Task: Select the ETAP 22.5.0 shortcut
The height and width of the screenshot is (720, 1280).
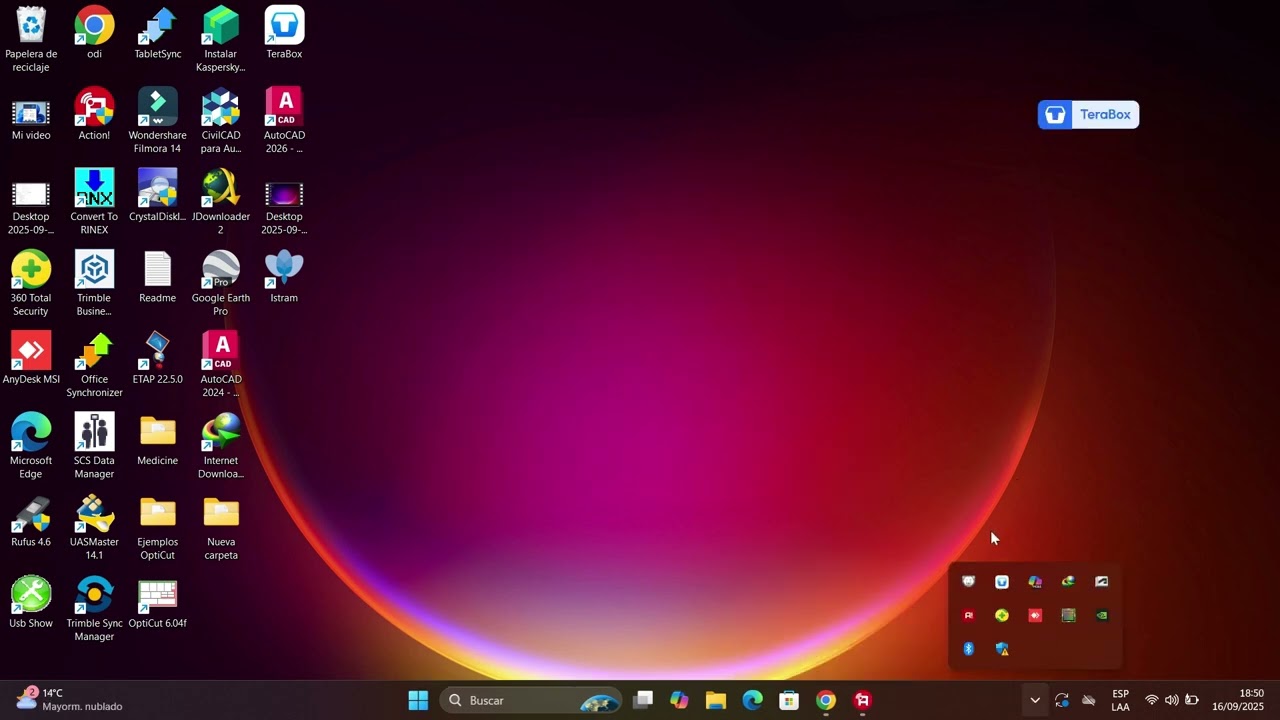Action: (x=157, y=358)
